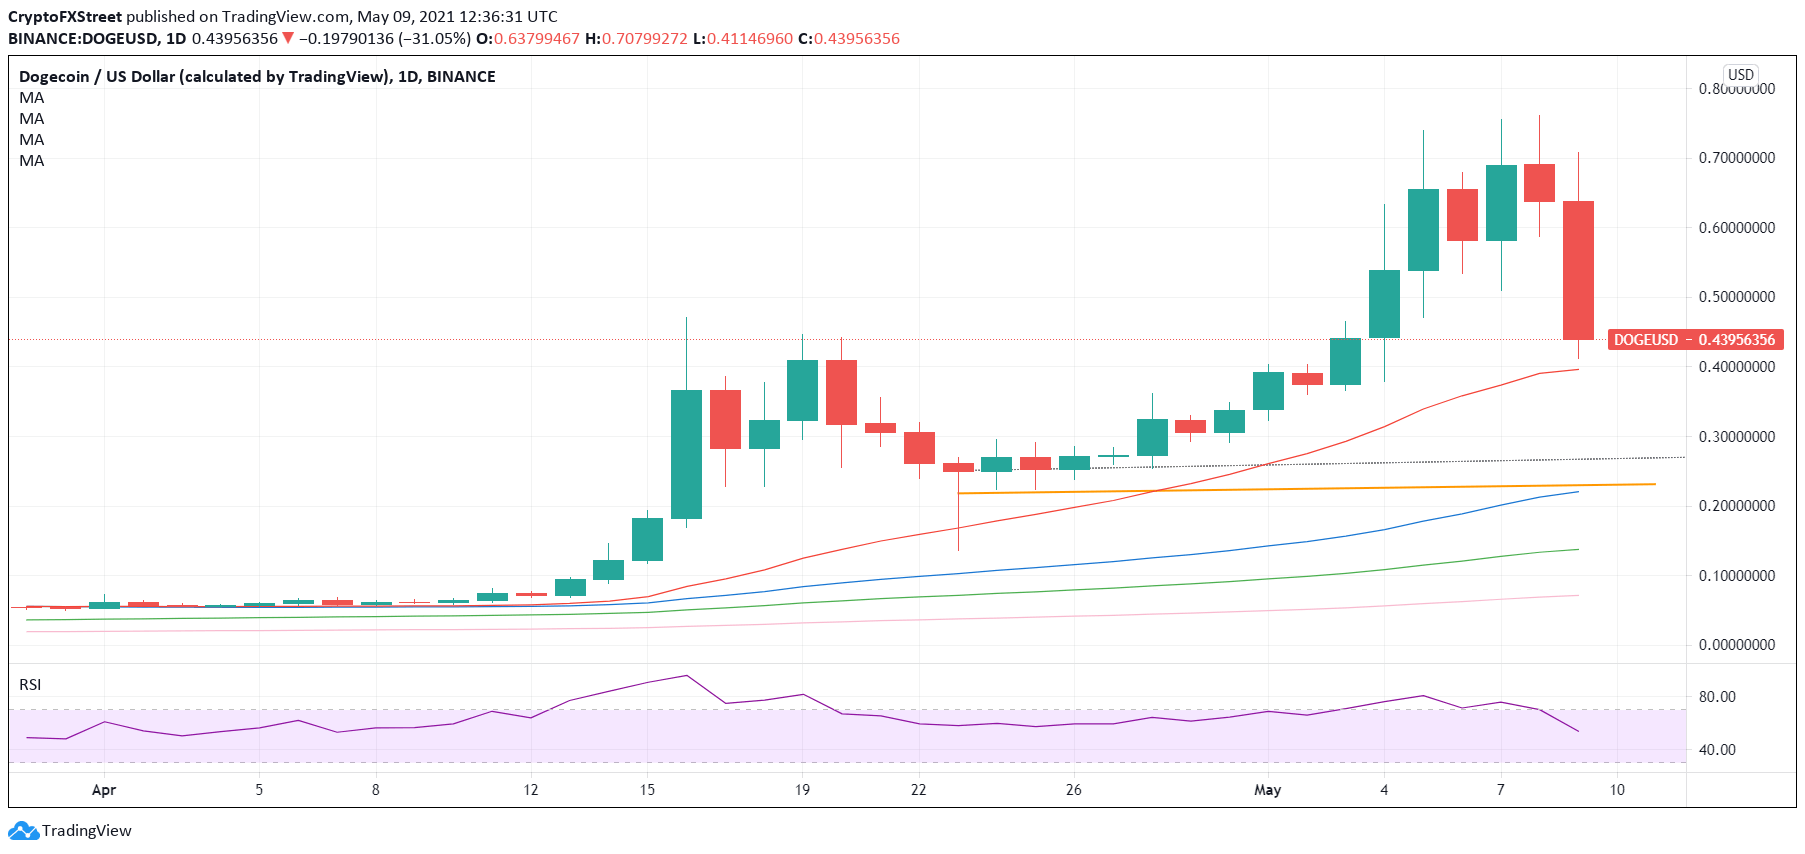This screenshot has width=1805, height=854.
Task: Click the 0.00000000 price axis label
Action: point(1737,645)
